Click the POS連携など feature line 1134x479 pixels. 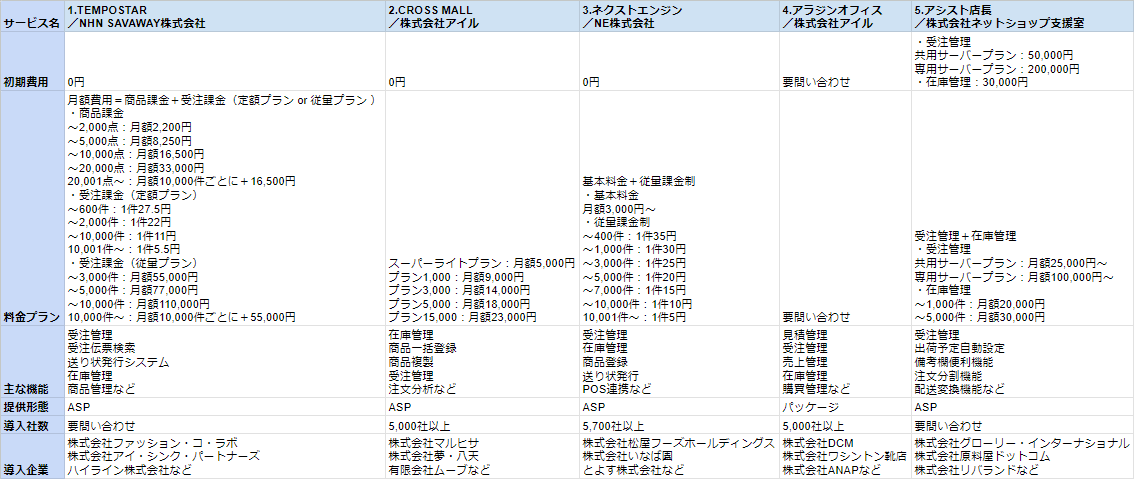[616, 389]
